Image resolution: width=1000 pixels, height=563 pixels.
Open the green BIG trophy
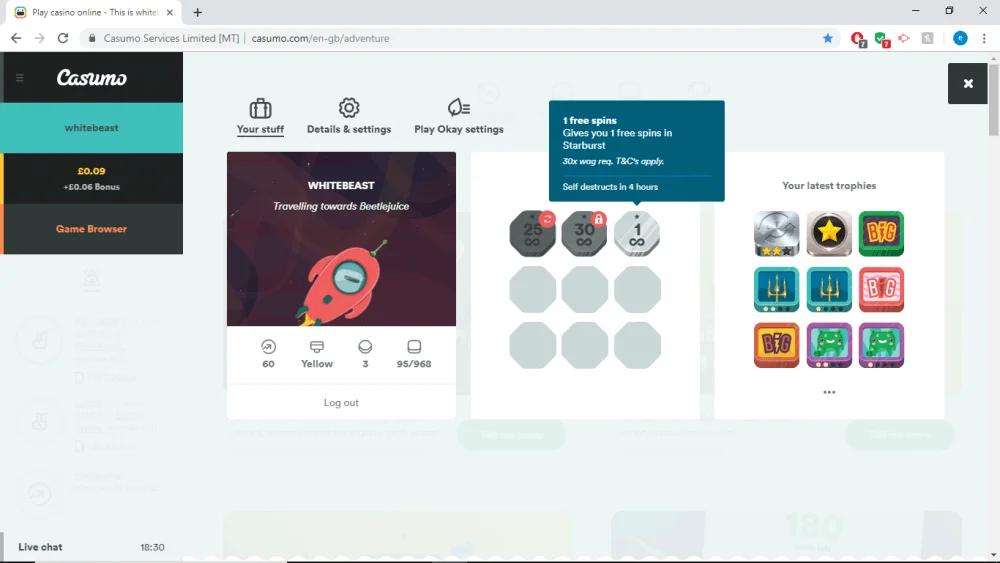click(881, 233)
